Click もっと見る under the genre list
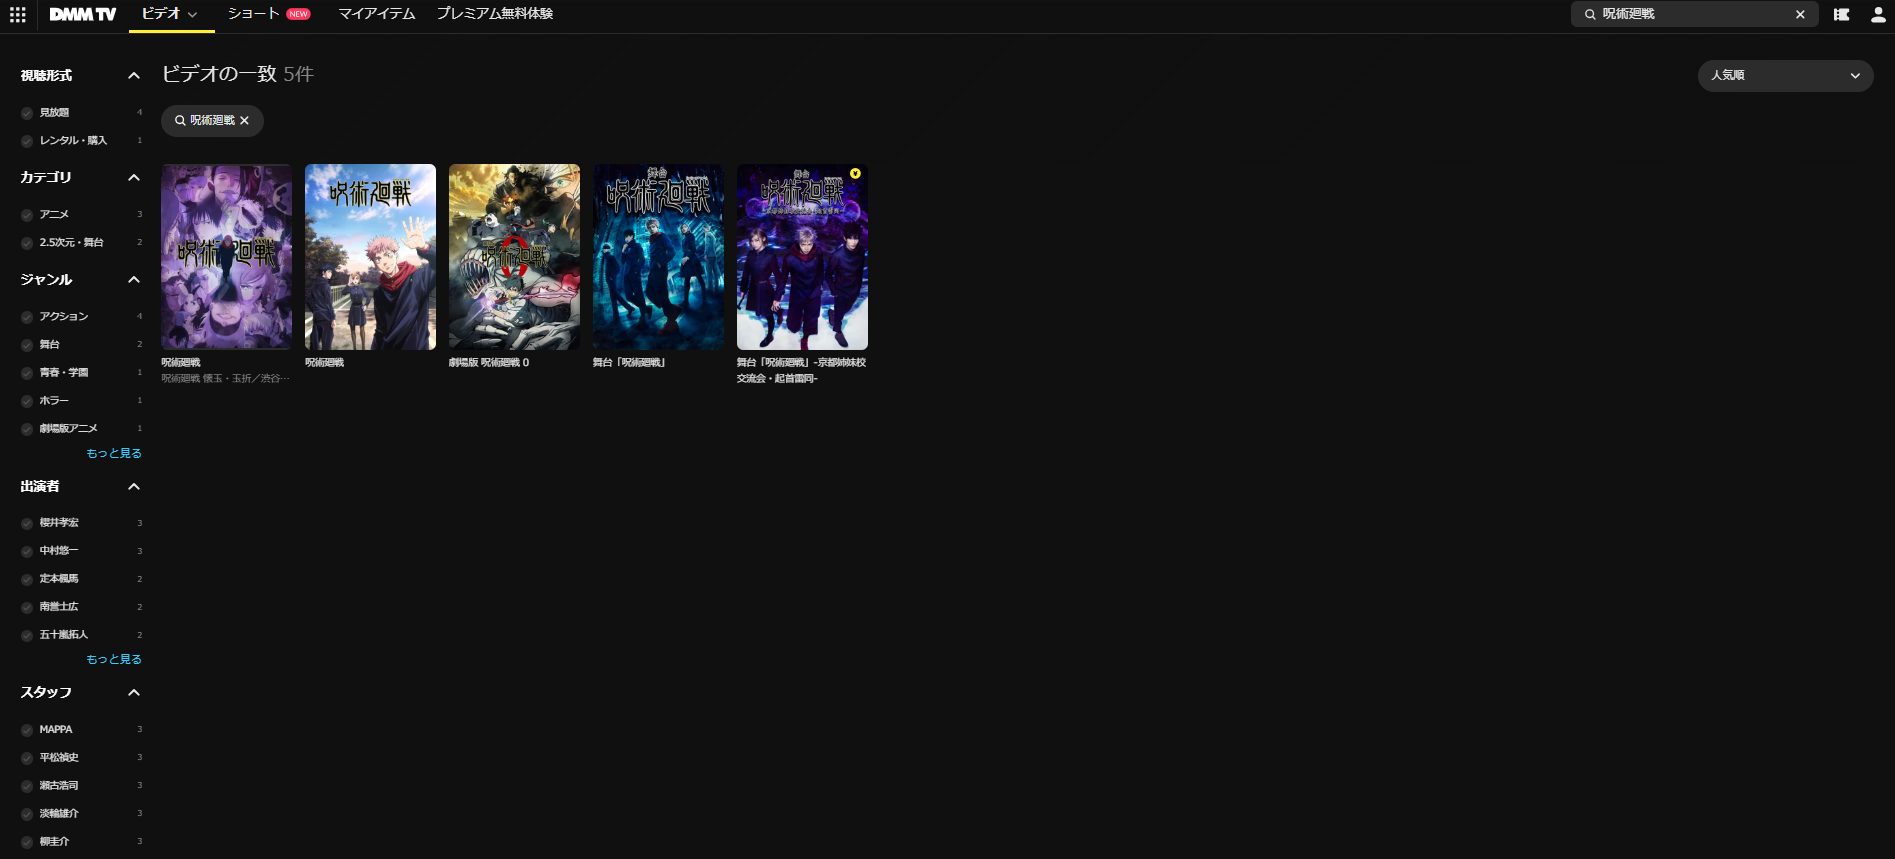Screen dimensions: 1895x859 click(x=114, y=453)
